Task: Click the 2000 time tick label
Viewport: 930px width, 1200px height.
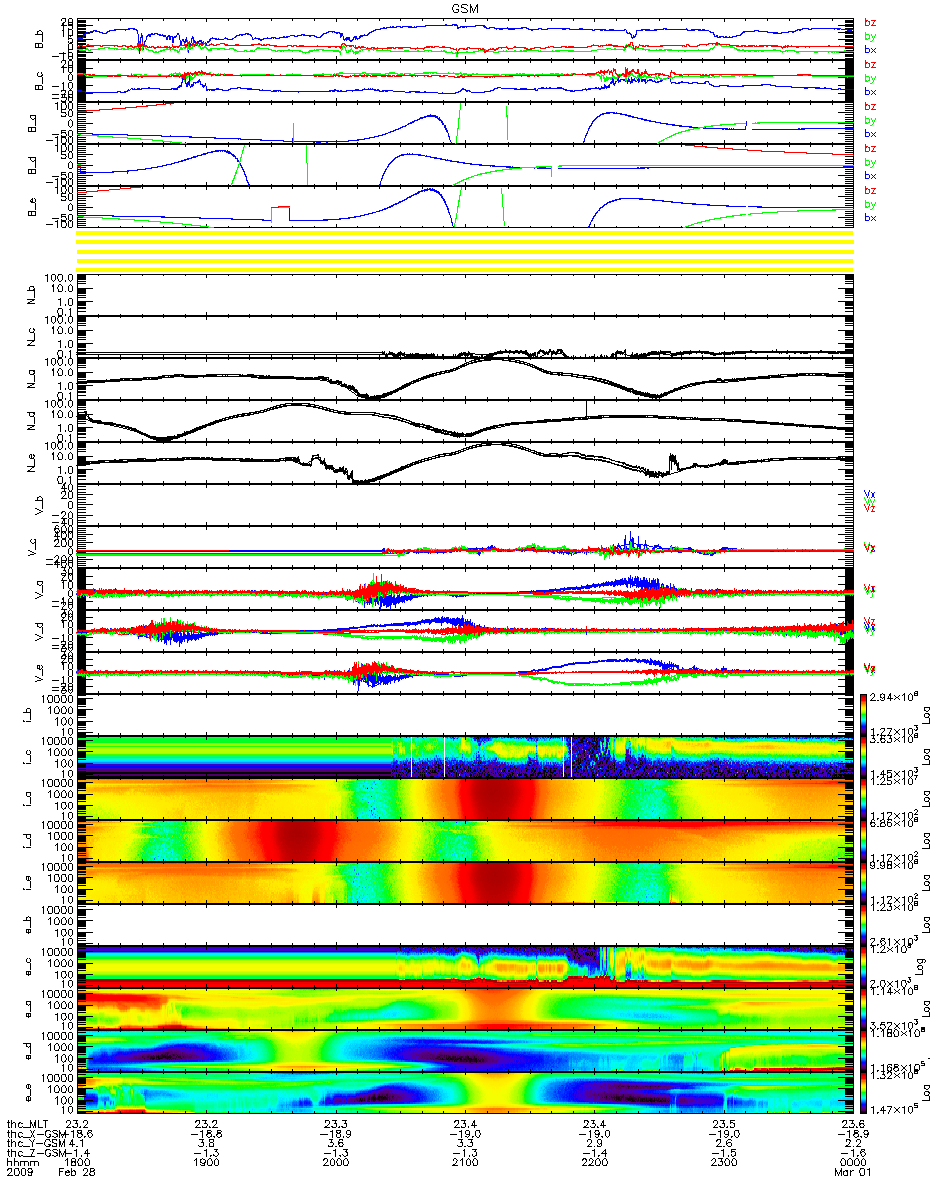Action: click(x=336, y=1164)
